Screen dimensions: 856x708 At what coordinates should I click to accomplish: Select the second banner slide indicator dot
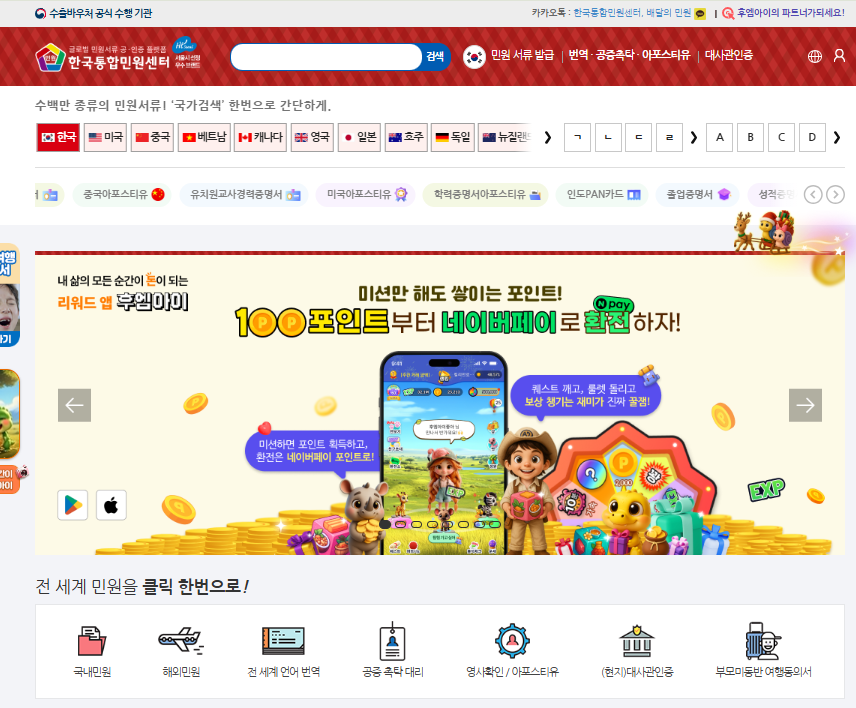(401, 524)
